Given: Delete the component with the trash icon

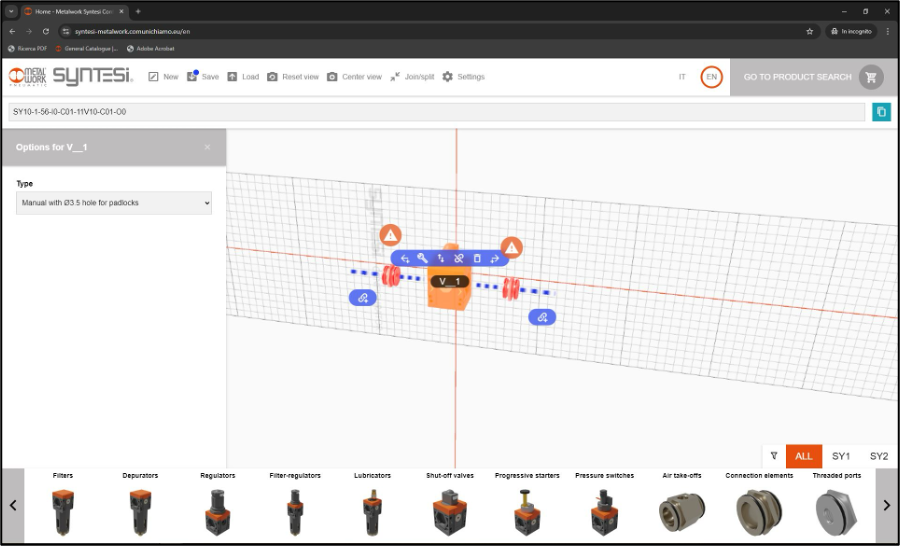Looking at the screenshot, I should tap(477, 258).
